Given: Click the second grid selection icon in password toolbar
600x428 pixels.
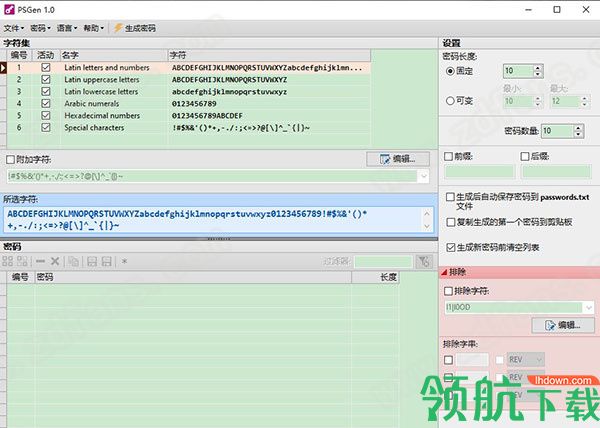Looking at the screenshot, I should point(22,262).
